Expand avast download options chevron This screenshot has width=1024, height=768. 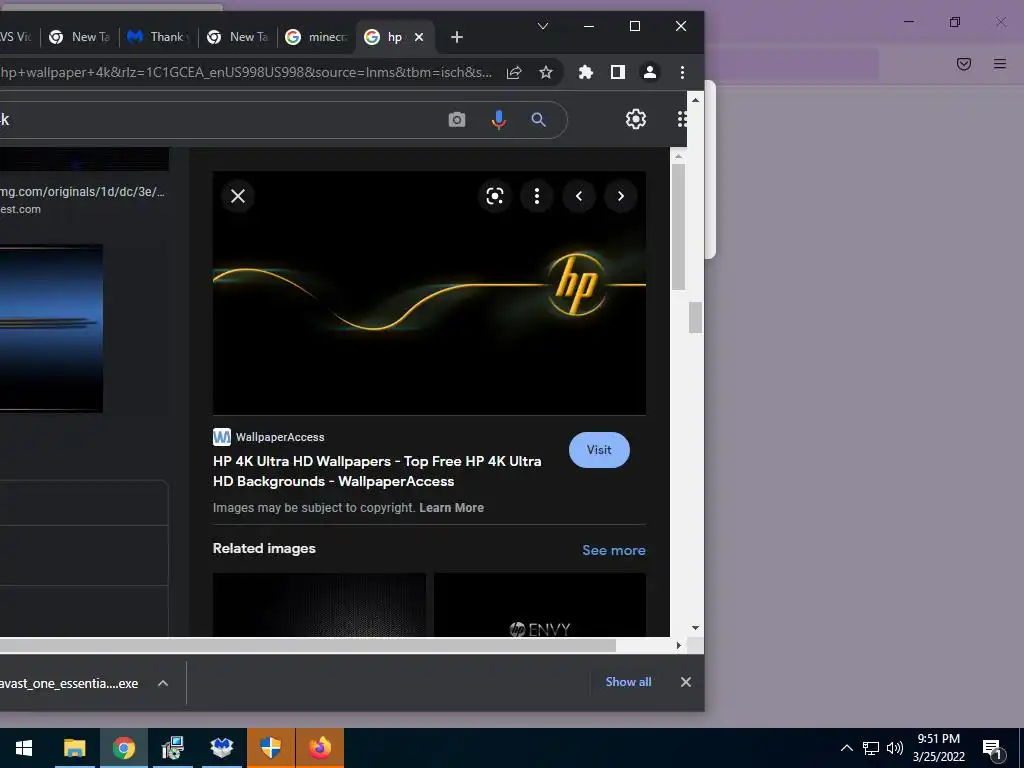(x=163, y=683)
